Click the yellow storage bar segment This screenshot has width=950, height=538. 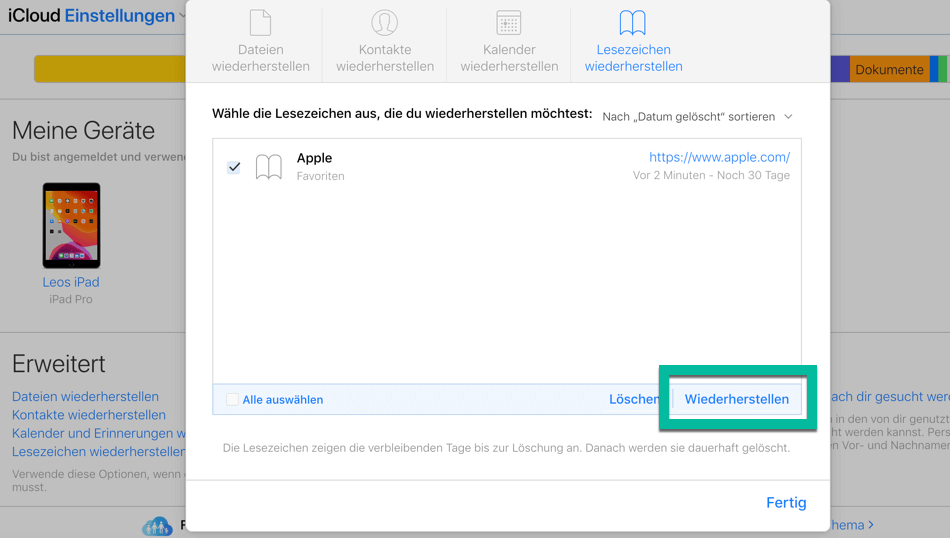[110, 69]
